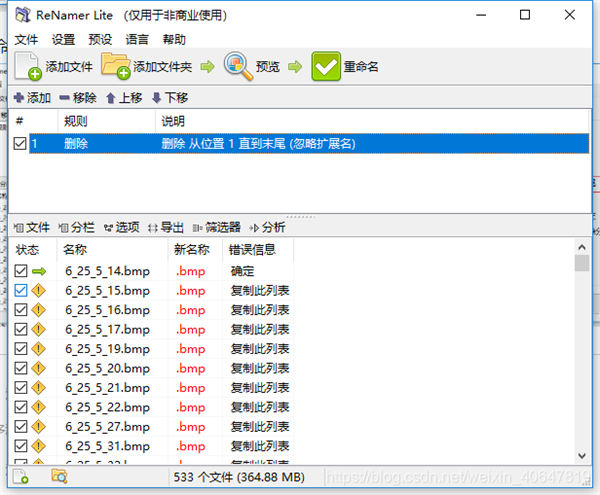Click the 规则 column header in rules list
The image size is (600, 495).
(107, 121)
